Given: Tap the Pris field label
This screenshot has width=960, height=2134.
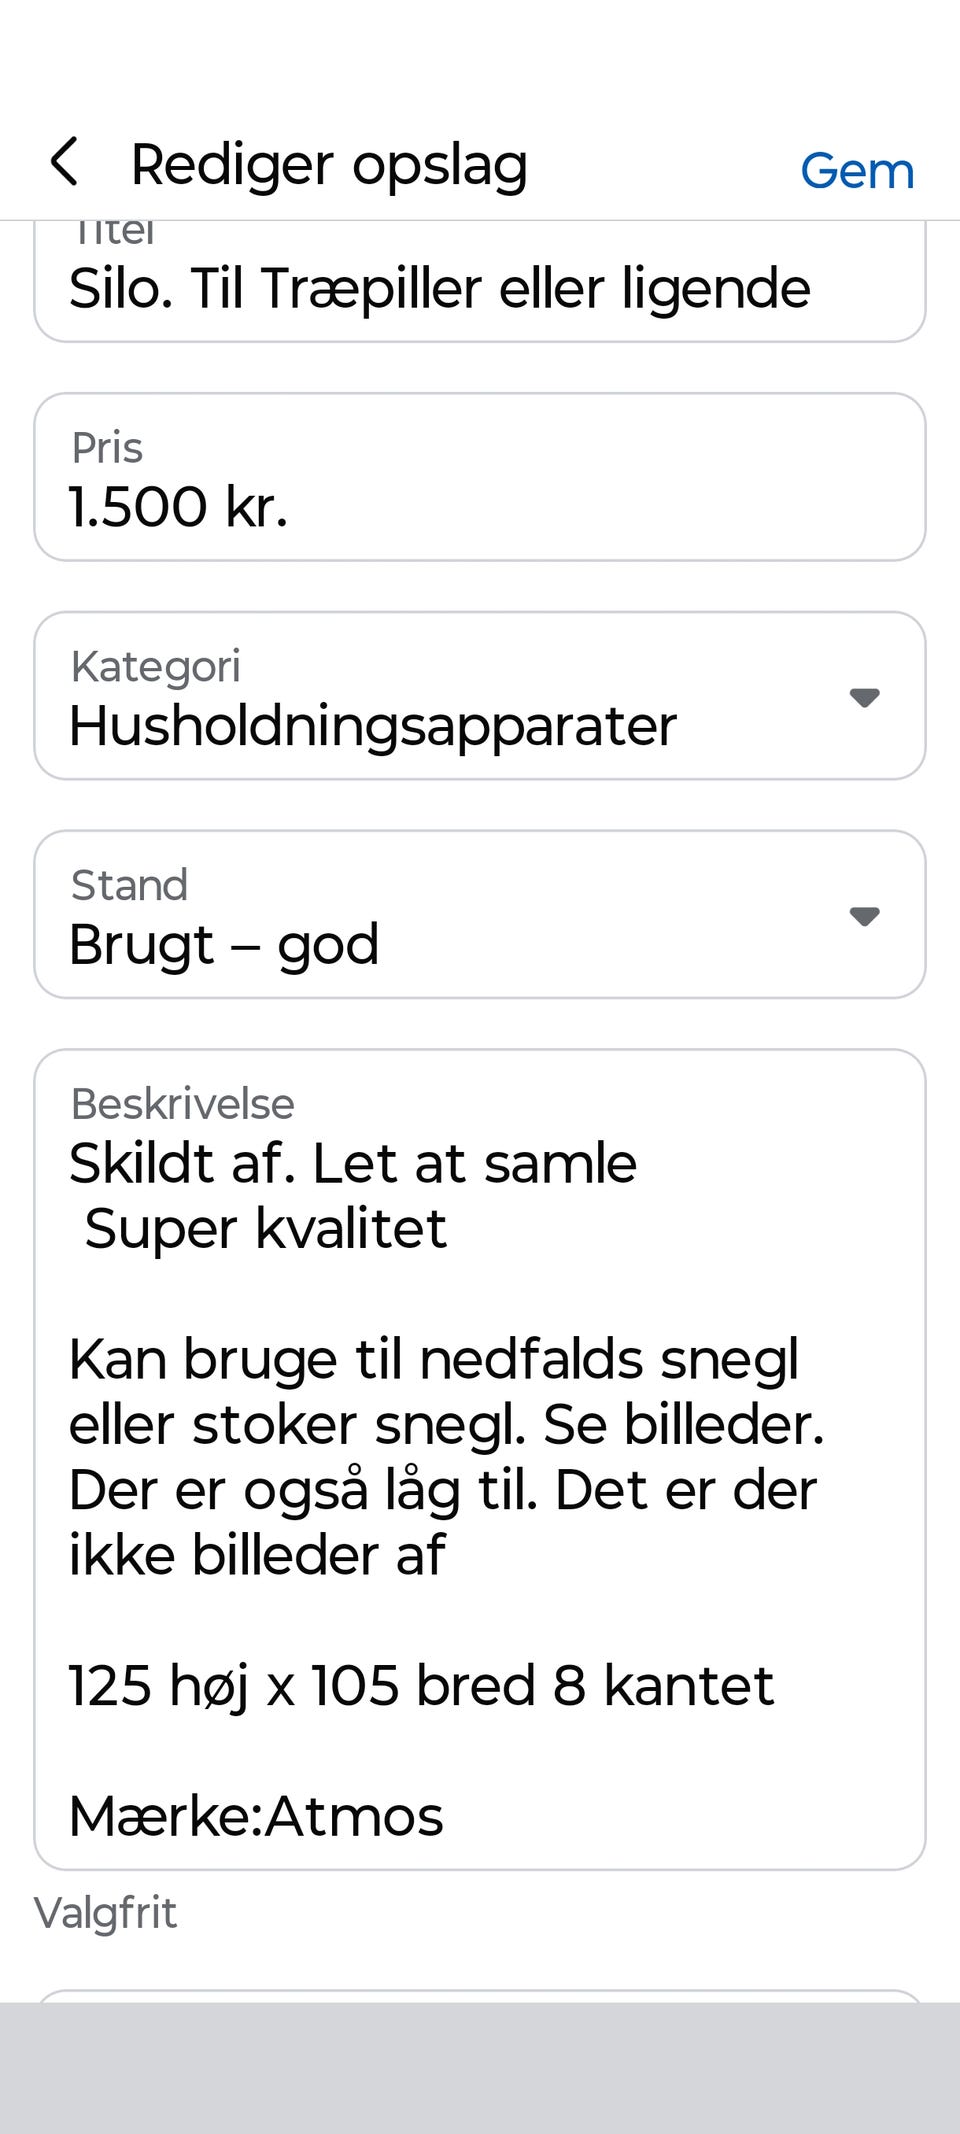Looking at the screenshot, I should [x=107, y=448].
